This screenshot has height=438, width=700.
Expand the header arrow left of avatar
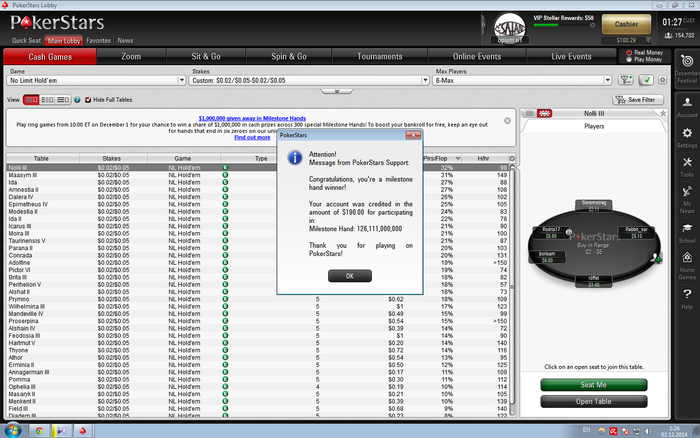click(483, 25)
